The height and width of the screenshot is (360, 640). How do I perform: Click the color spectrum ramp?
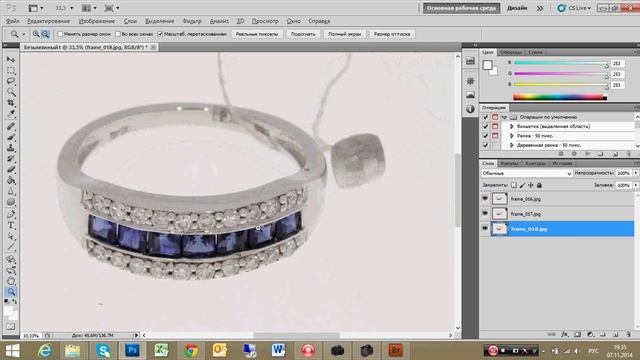point(560,97)
